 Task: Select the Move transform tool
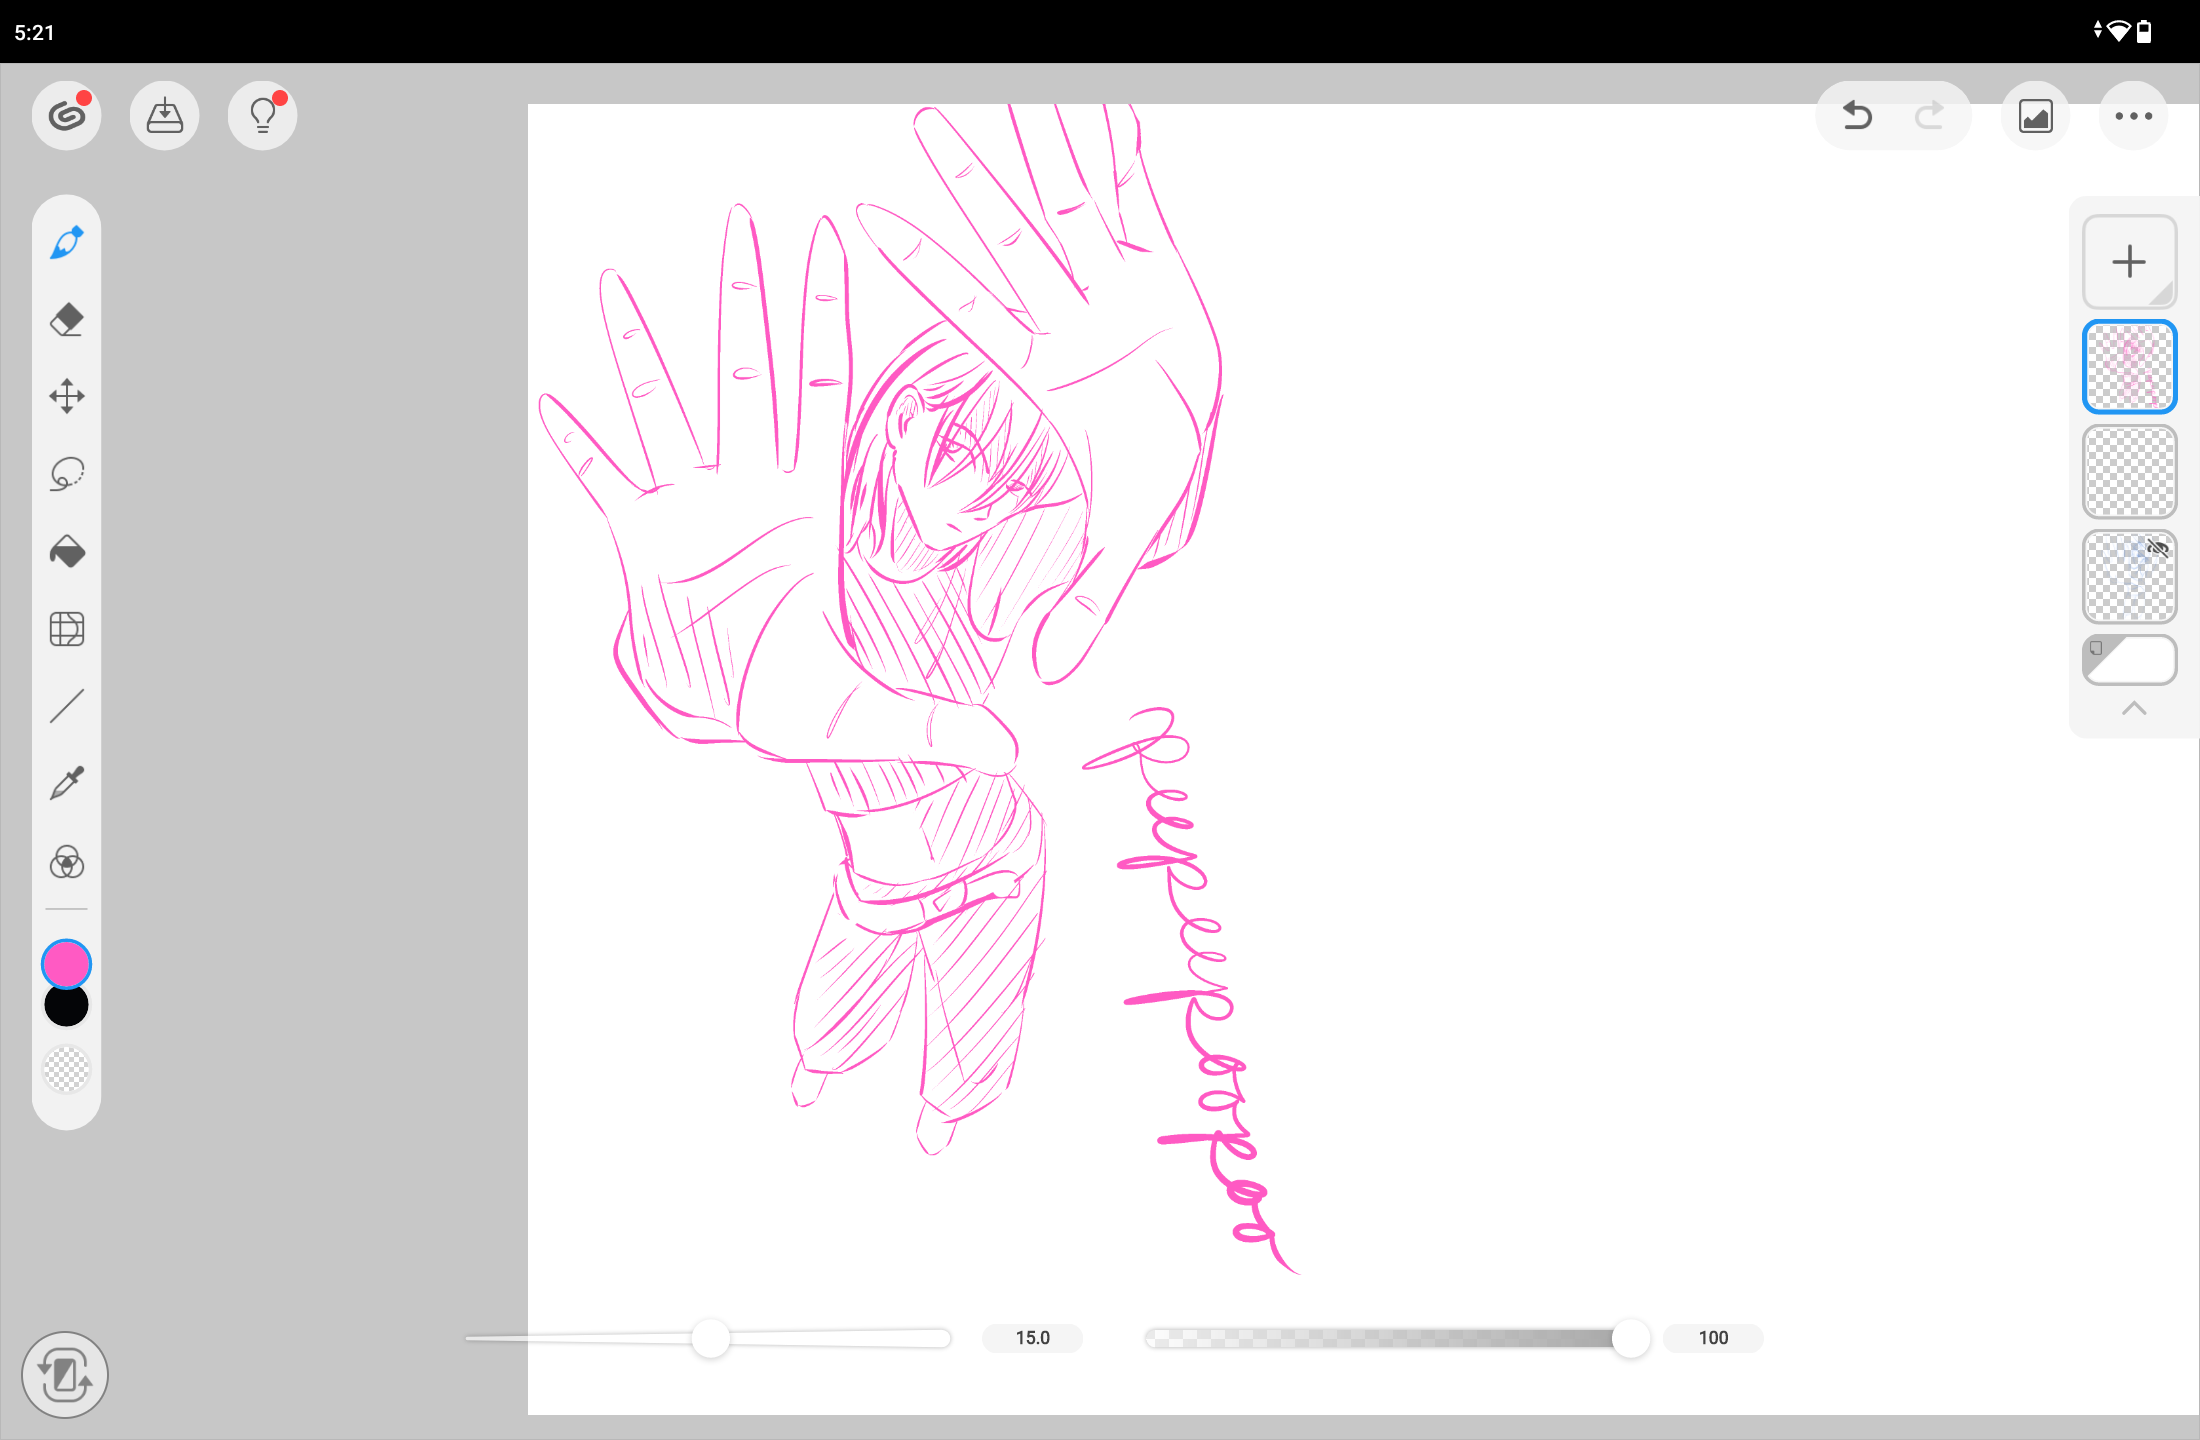pyautogui.click(x=66, y=396)
